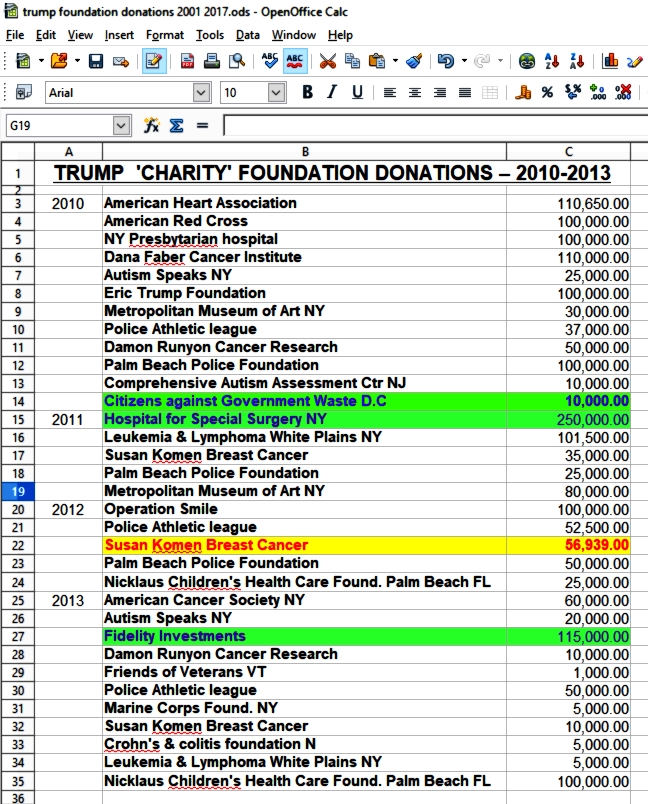Open the Function Wizard icon

(151, 125)
